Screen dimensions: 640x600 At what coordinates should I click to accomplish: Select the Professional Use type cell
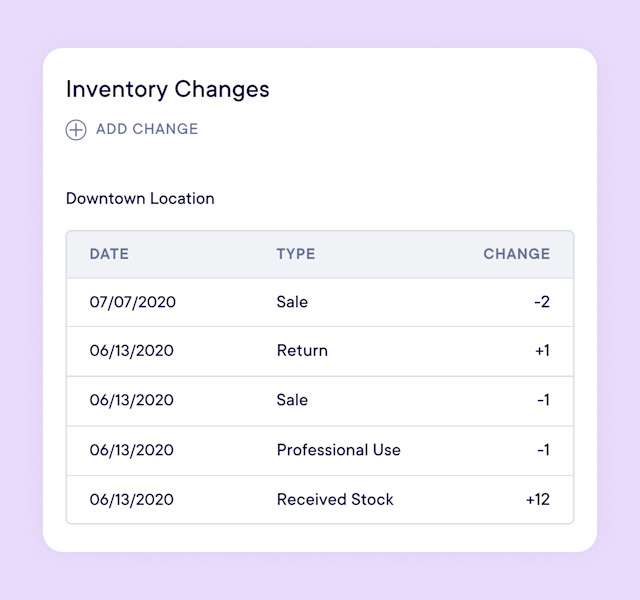click(x=338, y=450)
